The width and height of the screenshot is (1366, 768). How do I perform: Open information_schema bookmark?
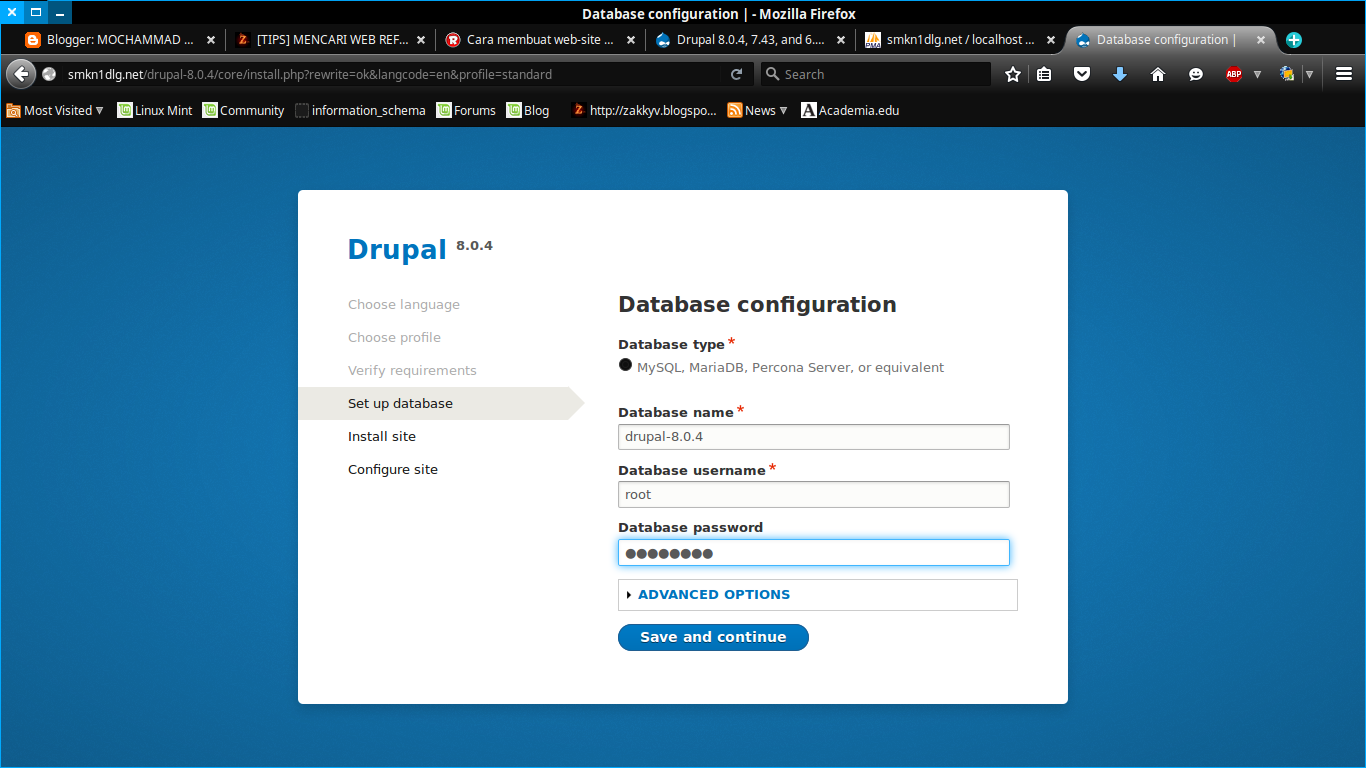pyautogui.click(x=360, y=110)
